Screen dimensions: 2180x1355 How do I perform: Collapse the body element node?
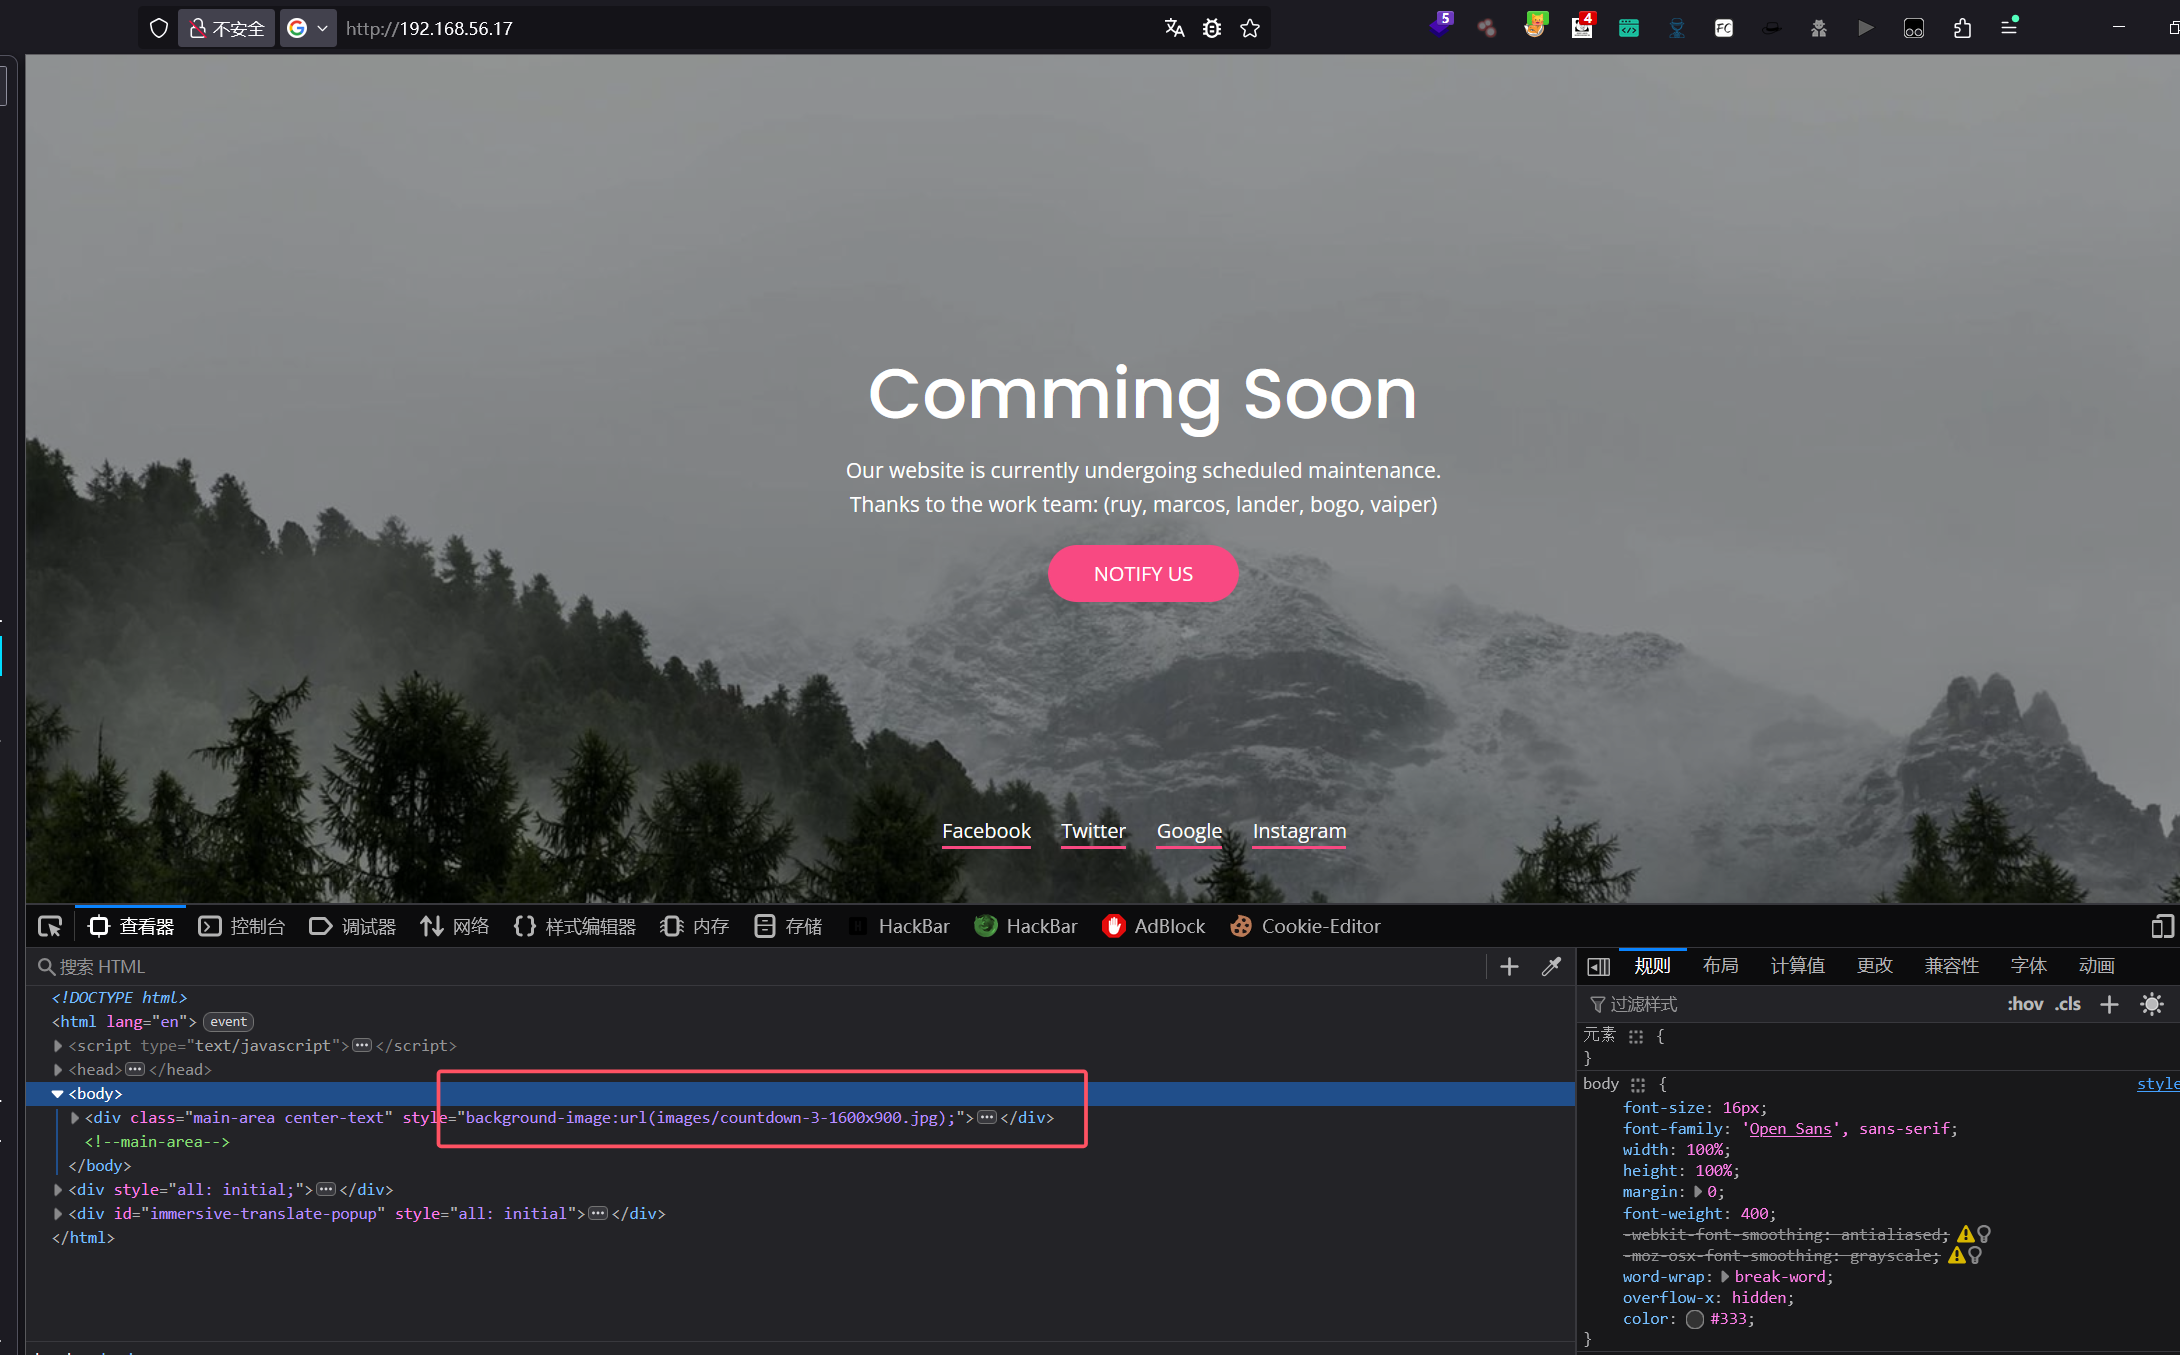point(58,1094)
